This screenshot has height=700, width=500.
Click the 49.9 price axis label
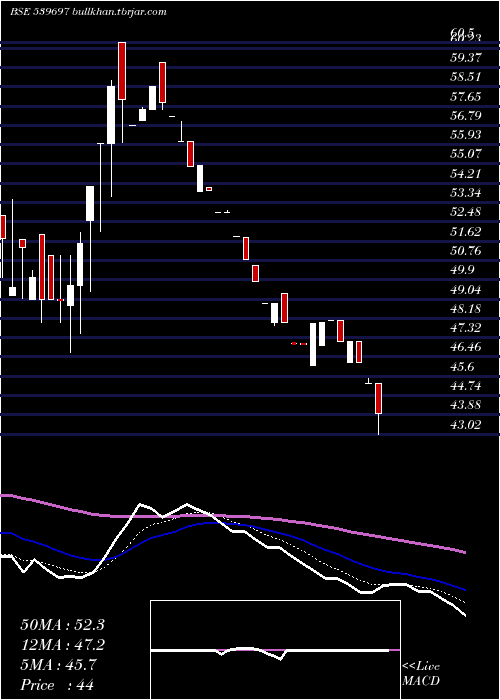462,270
